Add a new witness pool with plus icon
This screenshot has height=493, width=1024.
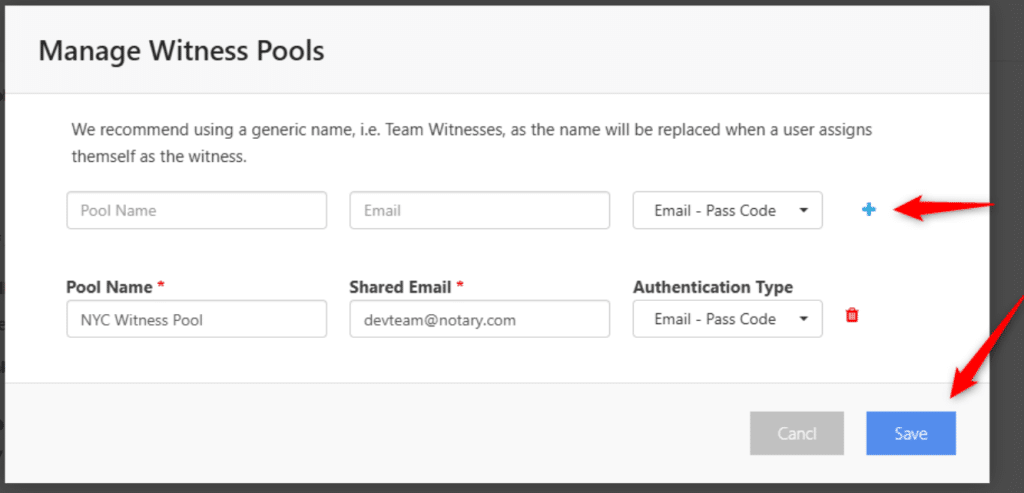click(869, 210)
